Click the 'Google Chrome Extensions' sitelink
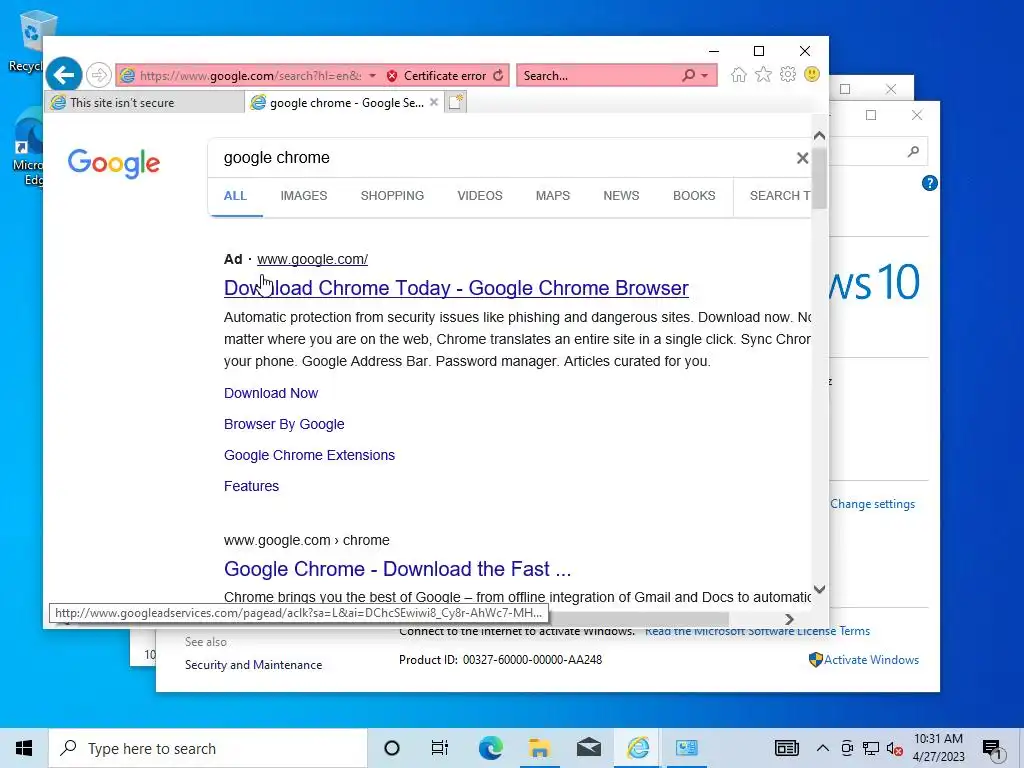The width and height of the screenshot is (1024, 768). pos(309,455)
